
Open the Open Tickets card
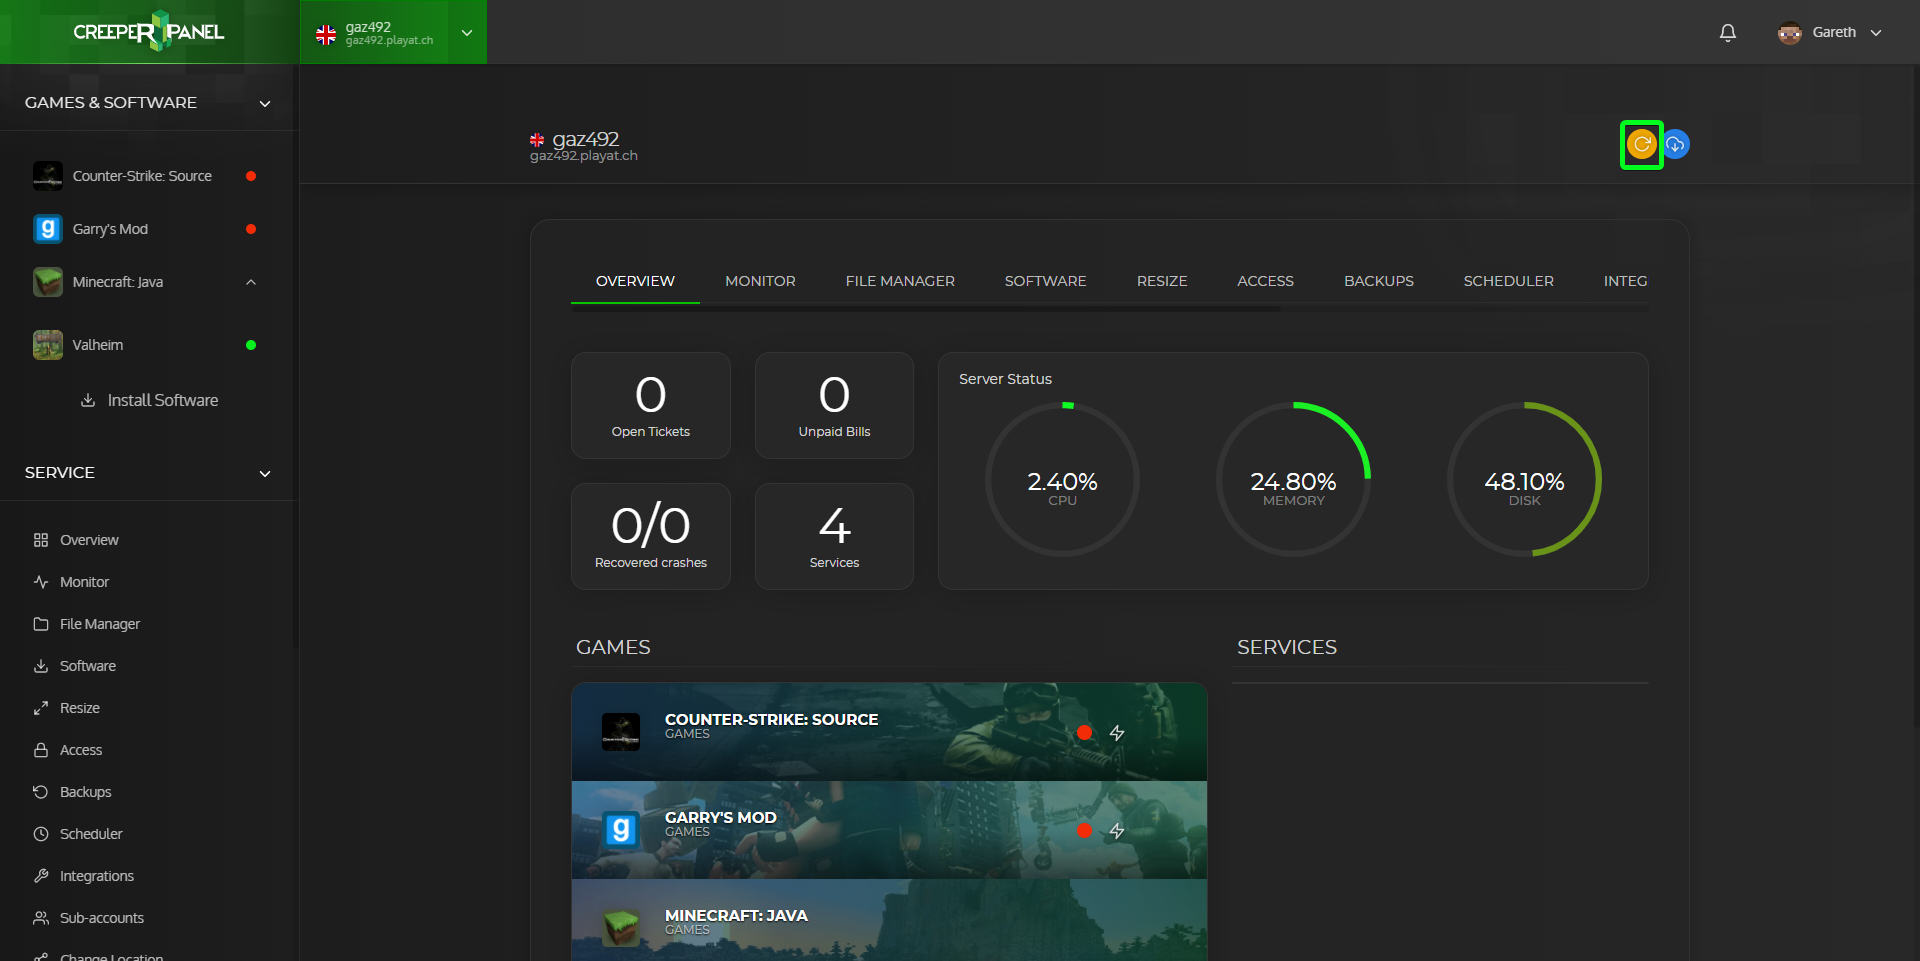point(651,405)
